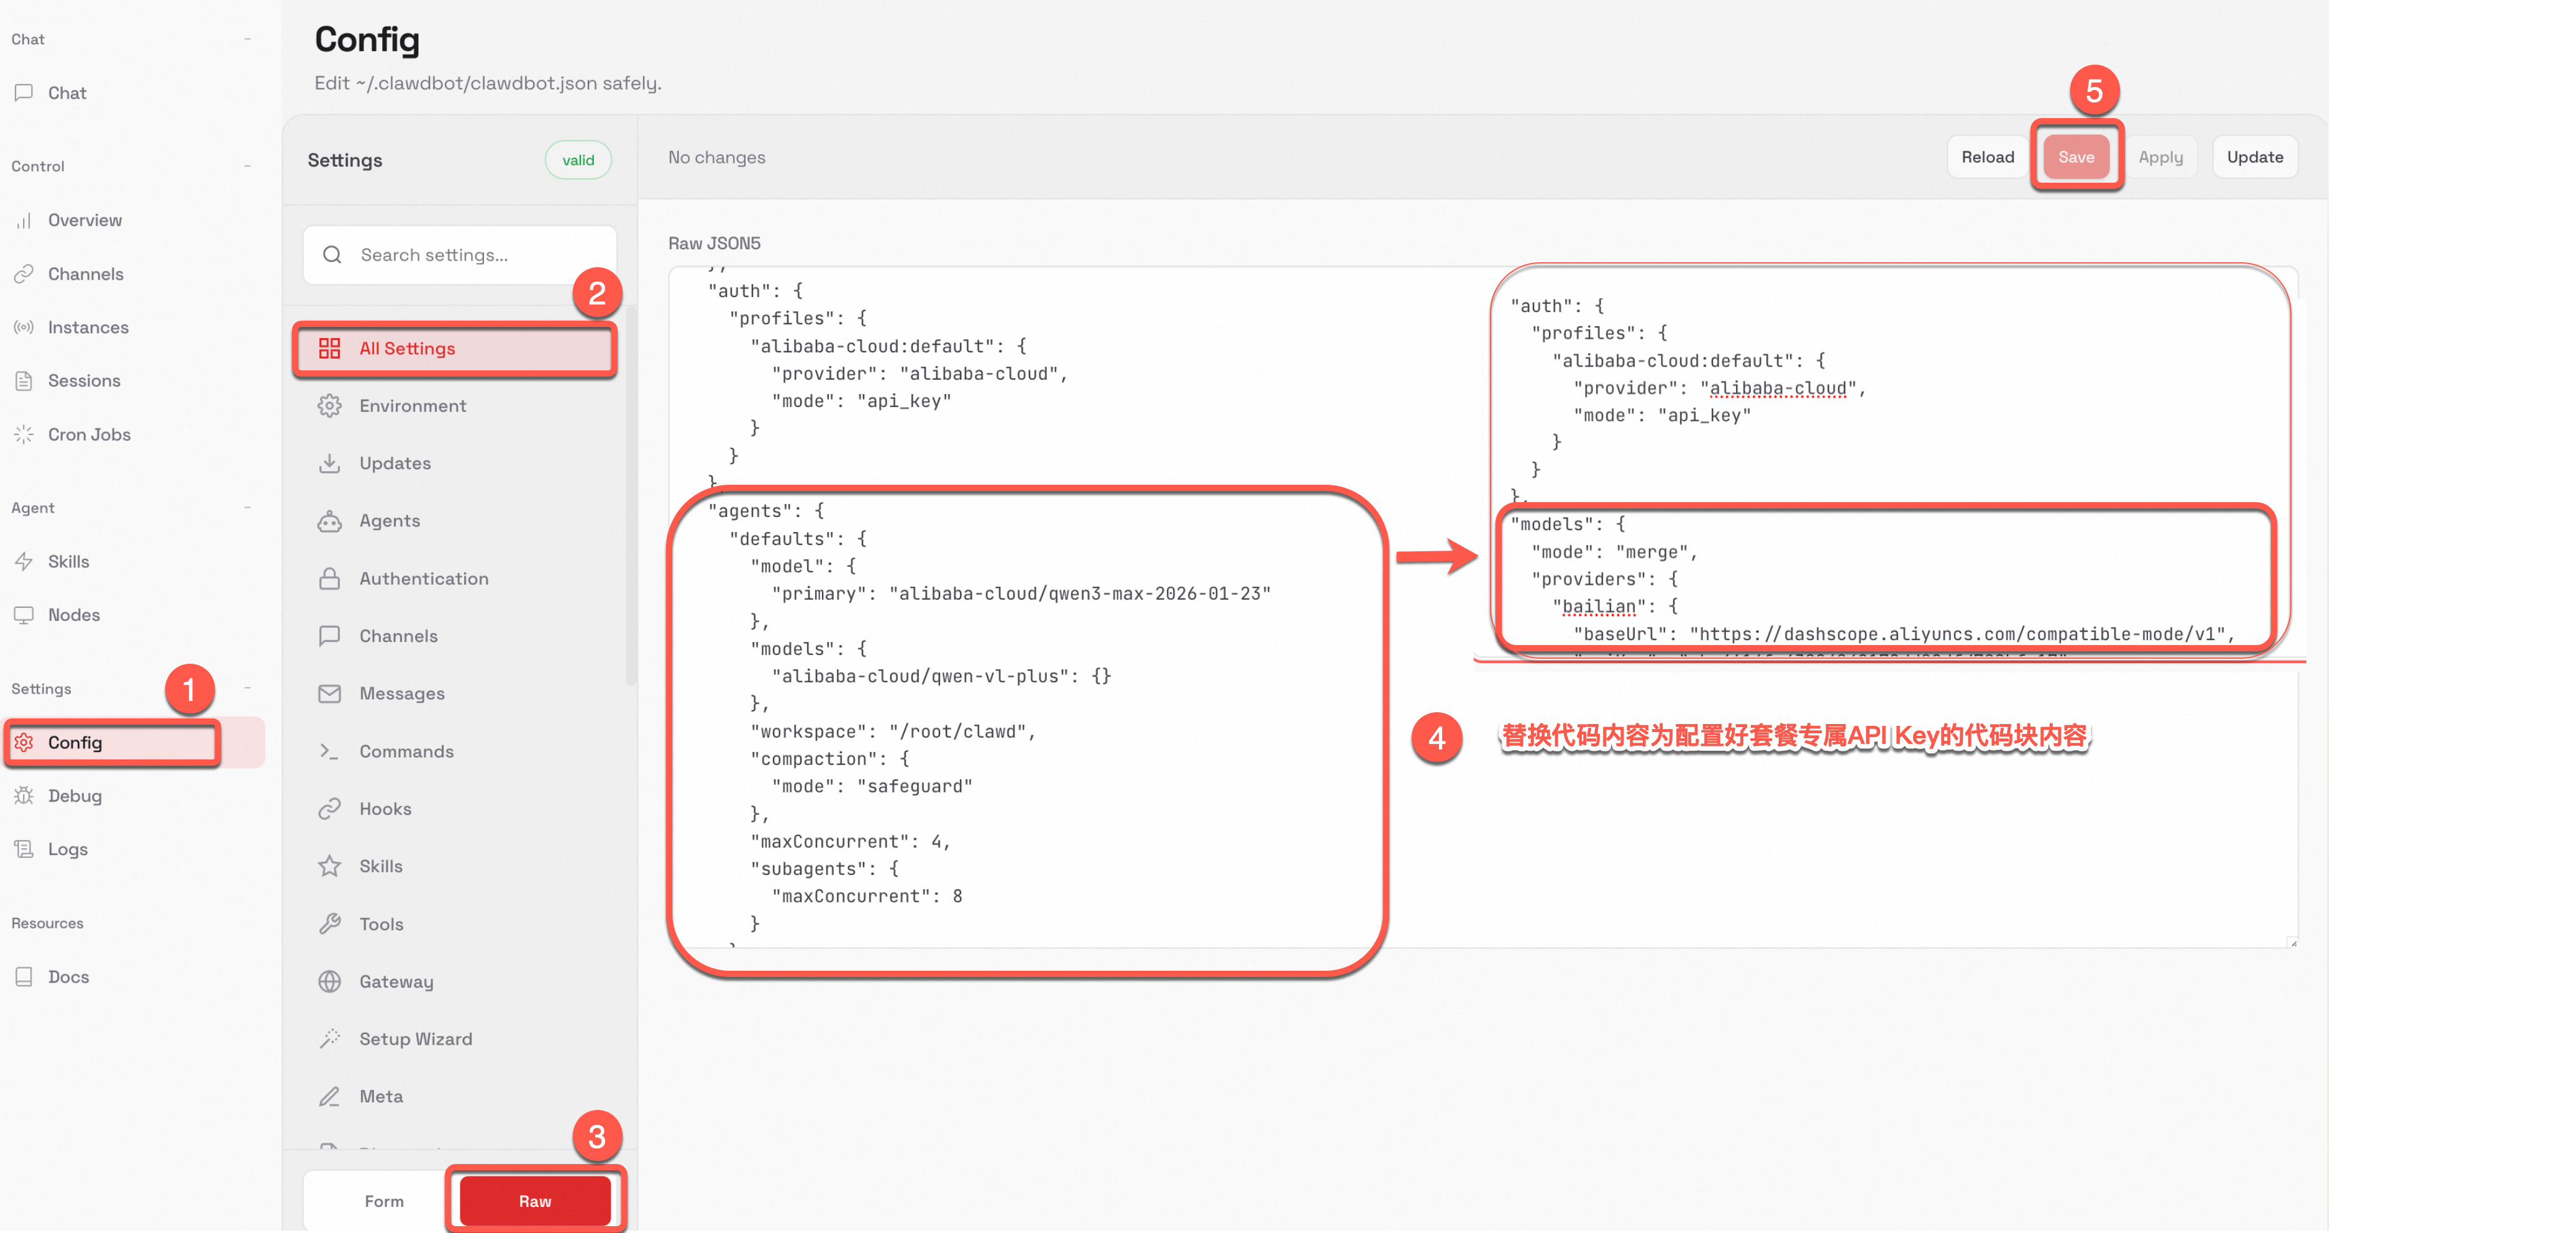The width and height of the screenshot is (2576, 1233).
Task: Open the Environment settings section
Action: (412, 406)
